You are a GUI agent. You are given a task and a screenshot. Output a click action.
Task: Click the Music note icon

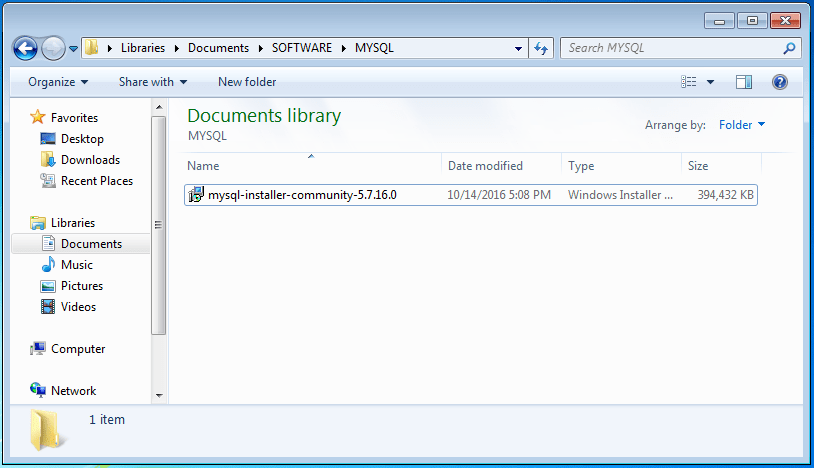(x=48, y=264)
